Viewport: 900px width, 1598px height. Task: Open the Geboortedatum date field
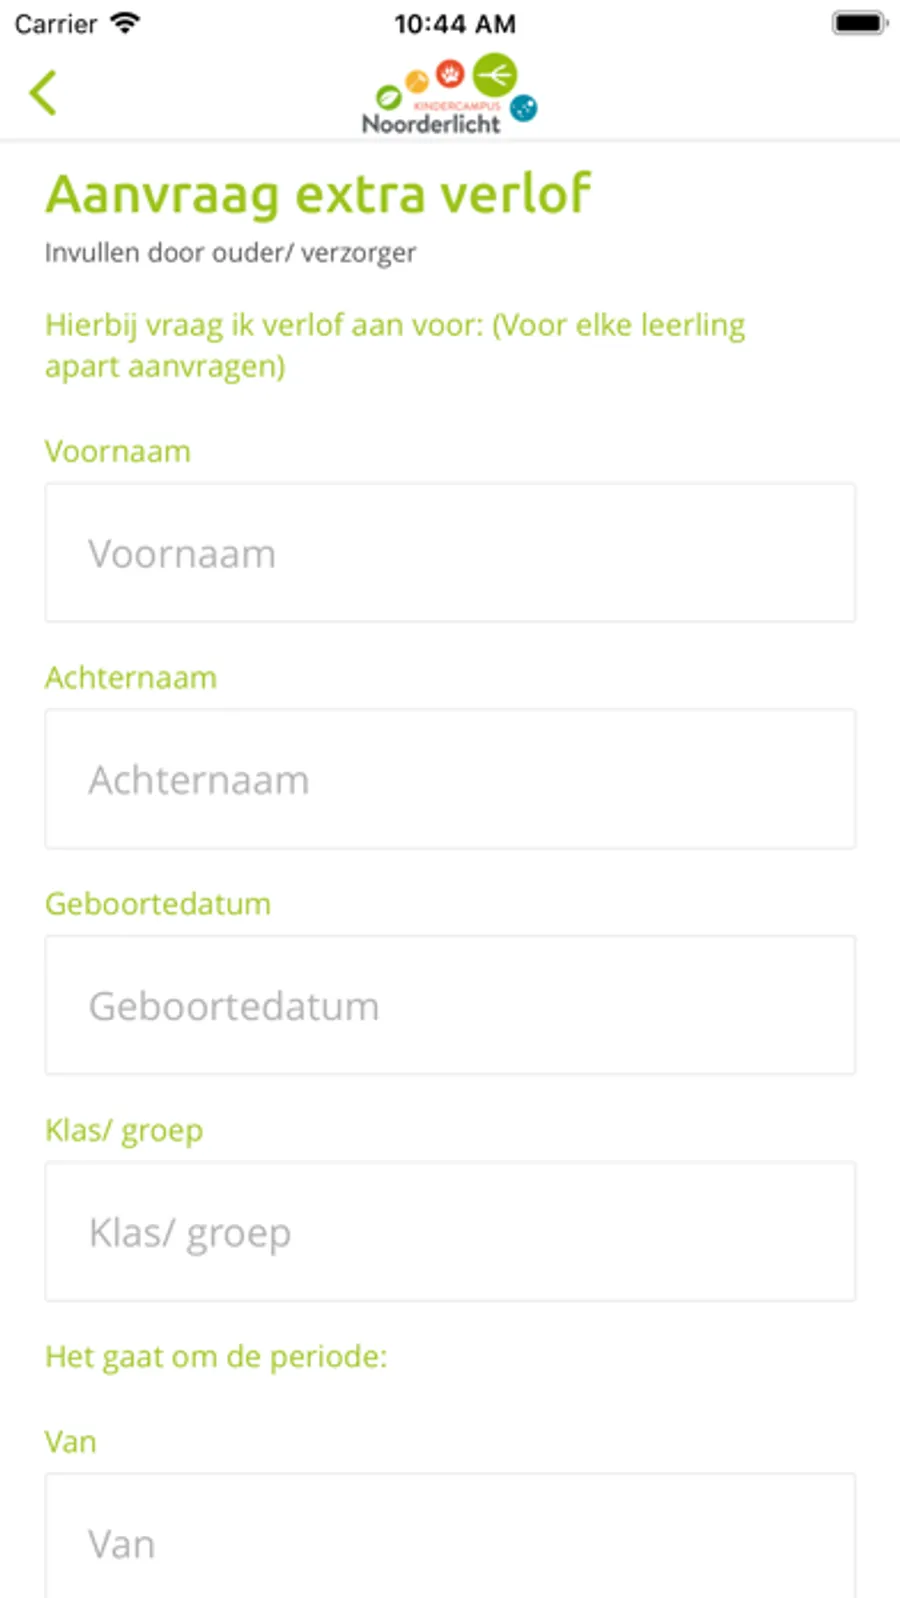click(x=450, y=1005)
